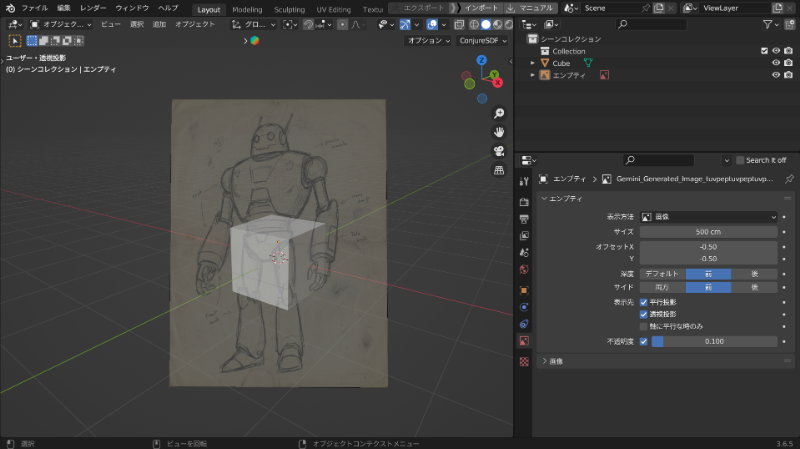Uncheck the 透視投影 checkbox
Image resolution: width=800 pixels, height=449 pixels.
pos(644,314)
